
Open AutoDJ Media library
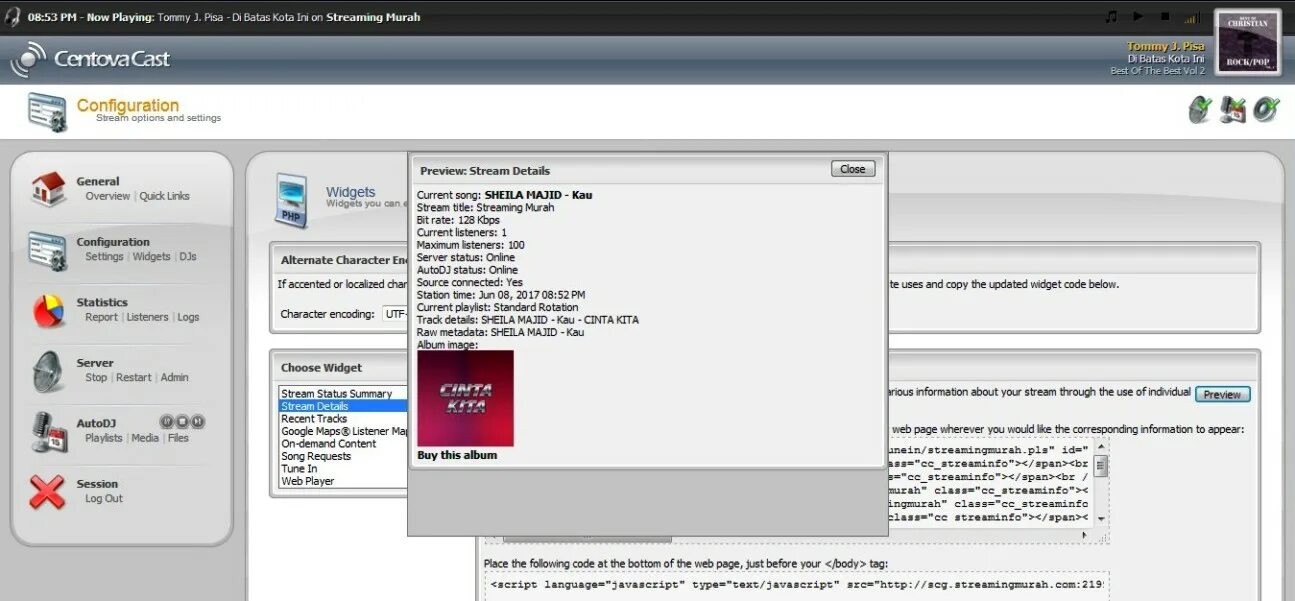tap(145, 438)
